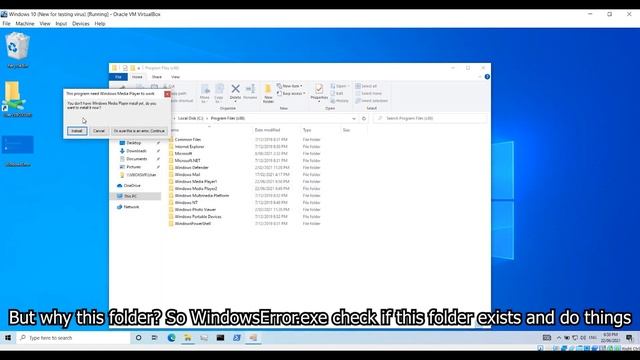This screenshot has width=640, height=360.
Task: Open VirtualBox Input menu
Action: [x=61, y=24]
